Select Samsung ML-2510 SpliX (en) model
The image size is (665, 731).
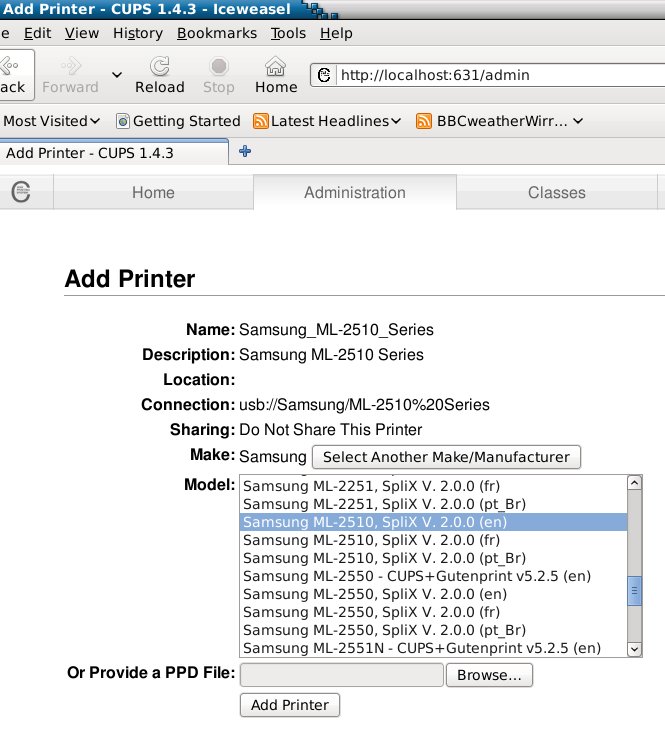point(434,522)
